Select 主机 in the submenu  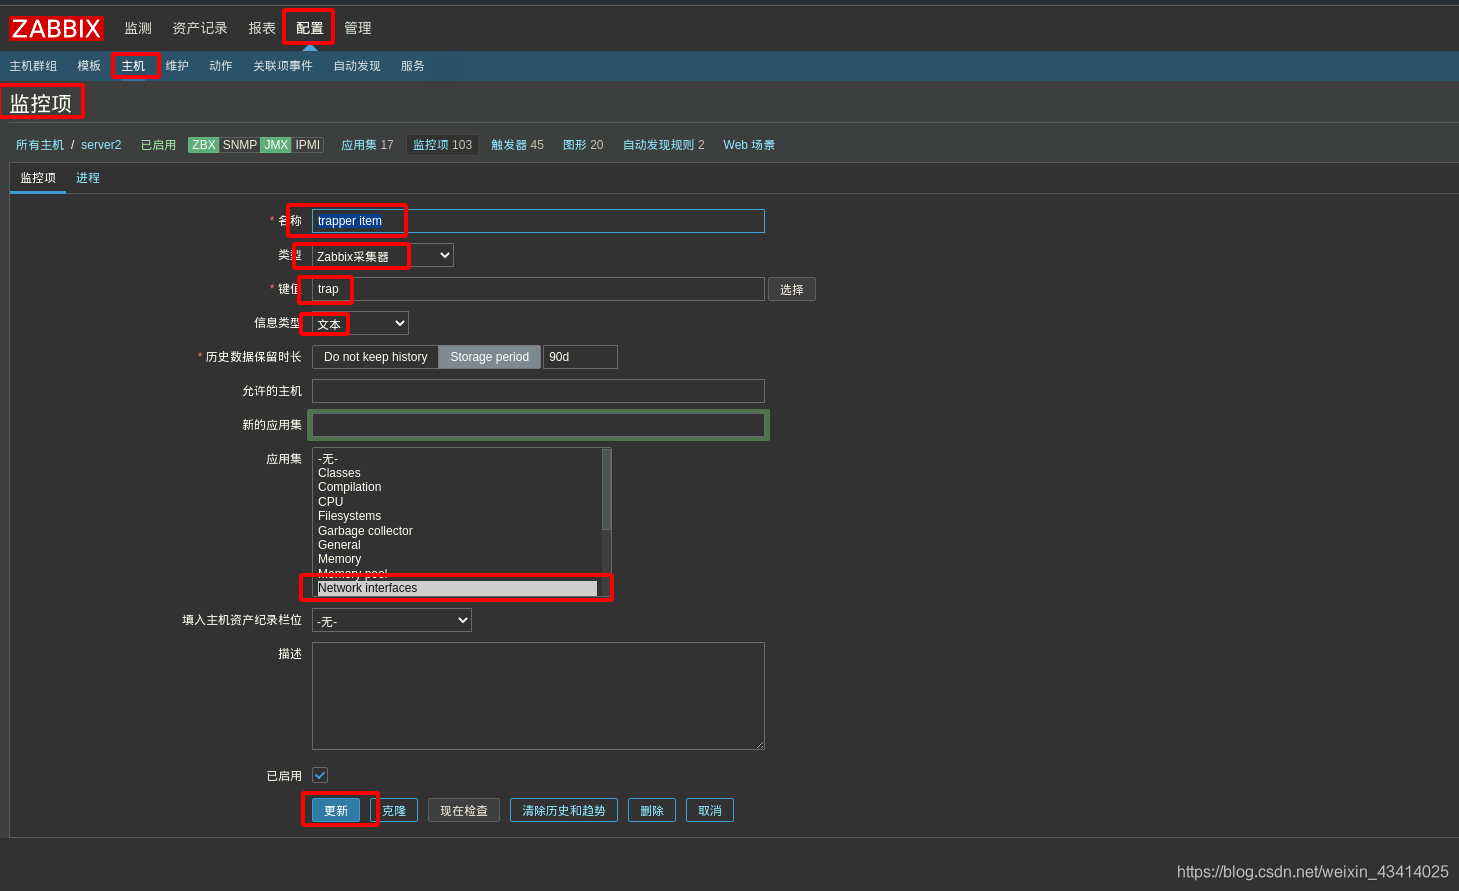[133, 66]
